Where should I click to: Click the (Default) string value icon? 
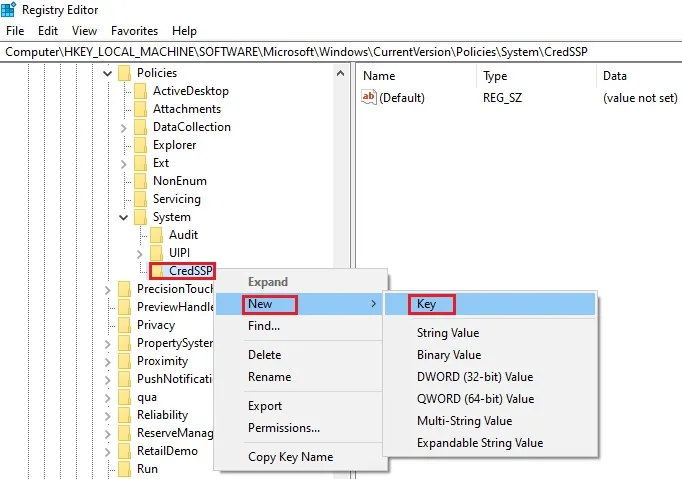(x=369, y=97)
